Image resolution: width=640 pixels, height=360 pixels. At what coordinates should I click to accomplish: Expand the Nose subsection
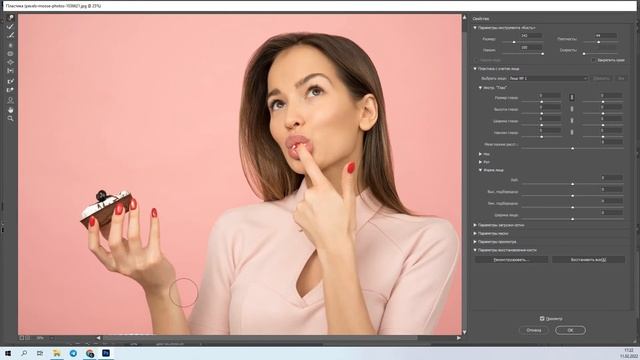(x=480, y=154)
